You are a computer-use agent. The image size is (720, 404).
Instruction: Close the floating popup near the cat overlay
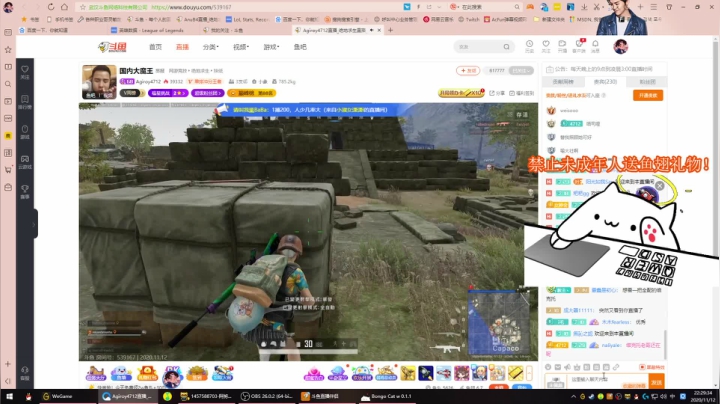click(x=659, y=185)
